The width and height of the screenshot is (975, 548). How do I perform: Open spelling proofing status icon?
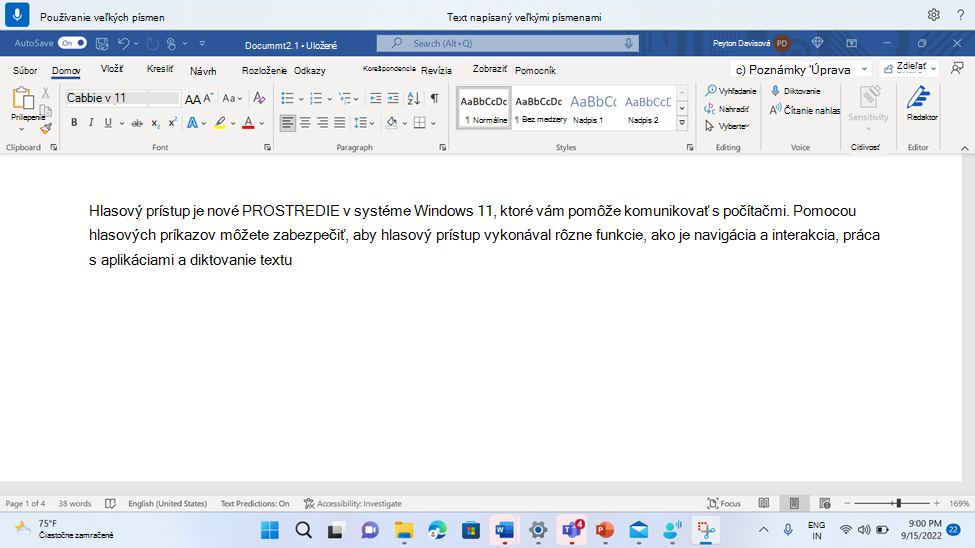point(110,503)
